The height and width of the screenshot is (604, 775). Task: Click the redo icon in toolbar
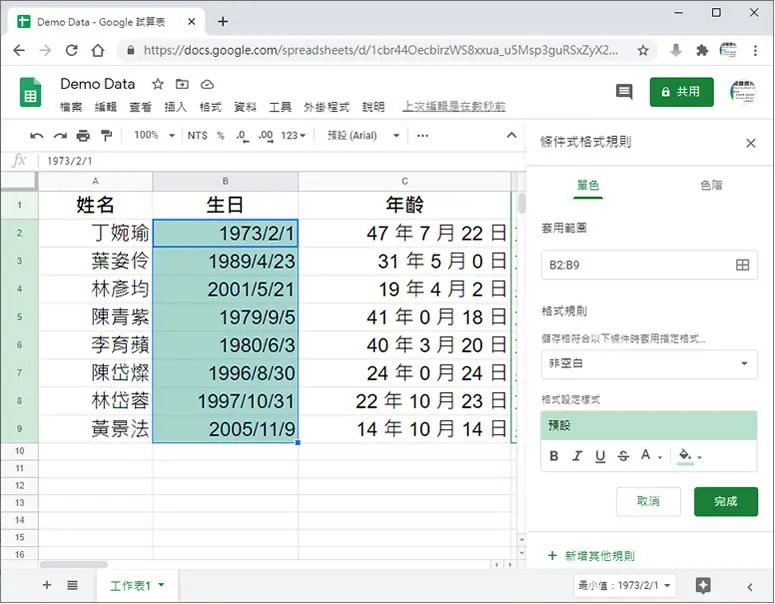[60, 136]
